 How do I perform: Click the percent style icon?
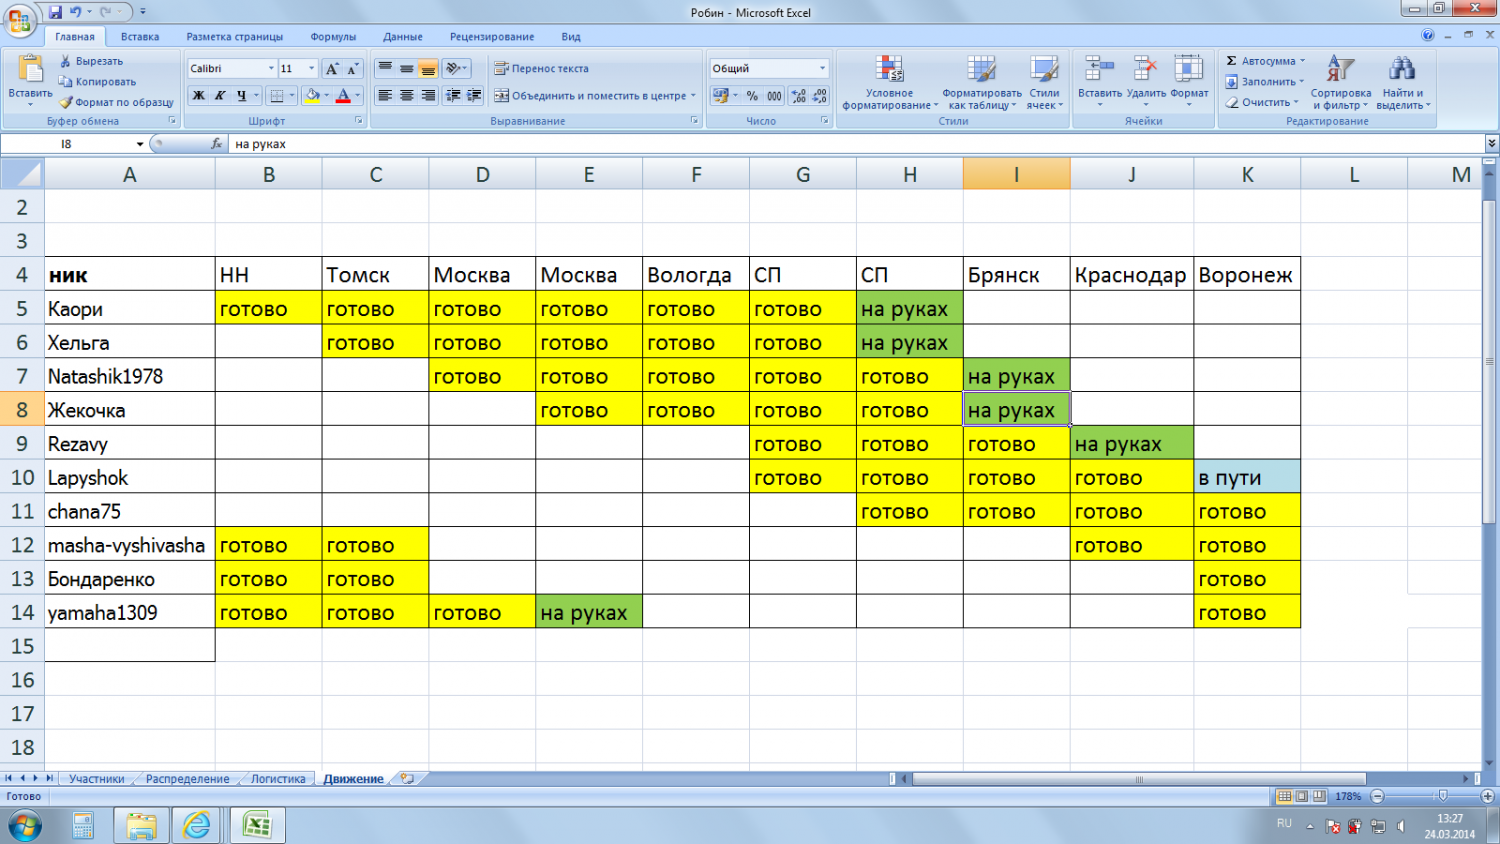point(752,96)
